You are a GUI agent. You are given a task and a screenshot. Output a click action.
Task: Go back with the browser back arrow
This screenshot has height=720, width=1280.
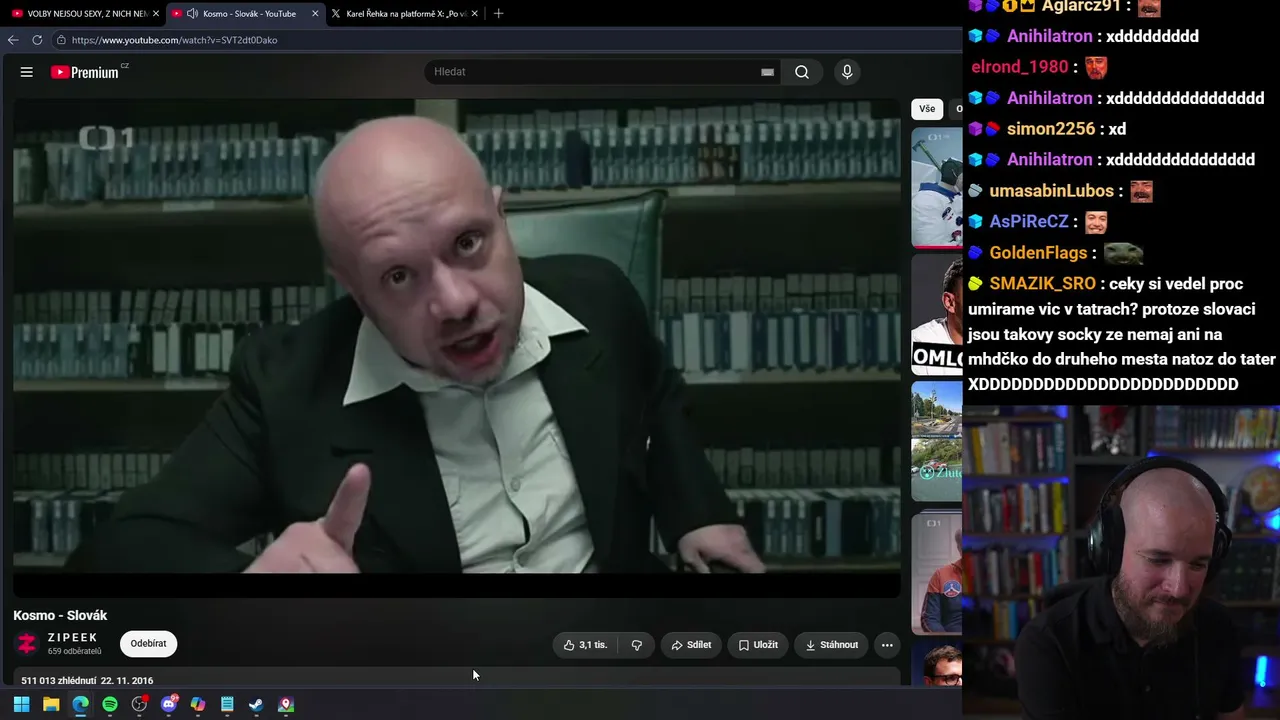click(x=13, y=40)
